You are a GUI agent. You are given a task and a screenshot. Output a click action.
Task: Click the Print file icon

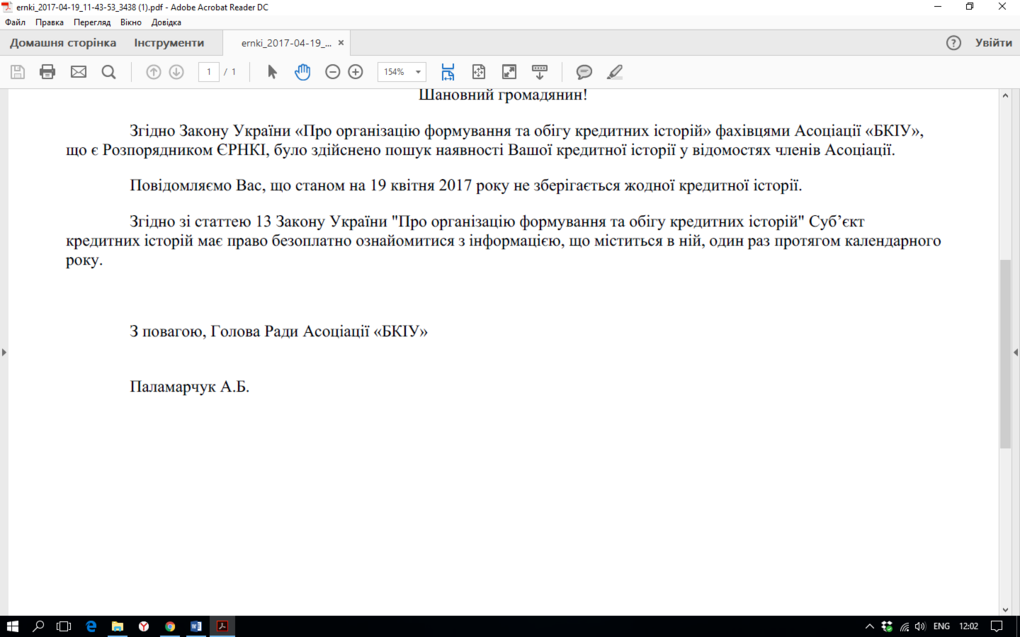(x=47, y=72)
